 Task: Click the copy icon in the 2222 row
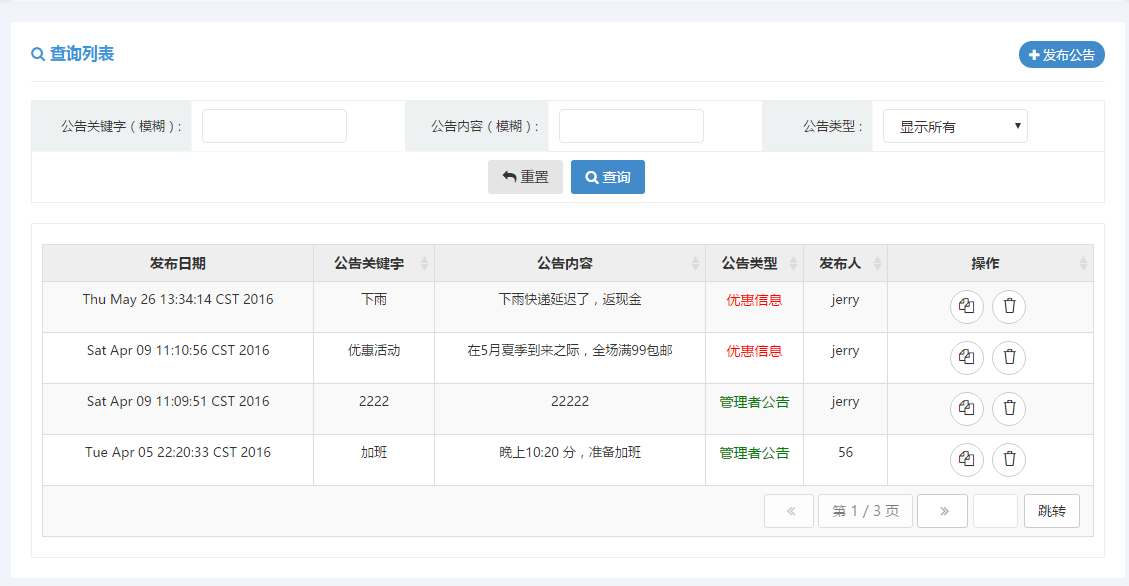click(x=966, y=408)
